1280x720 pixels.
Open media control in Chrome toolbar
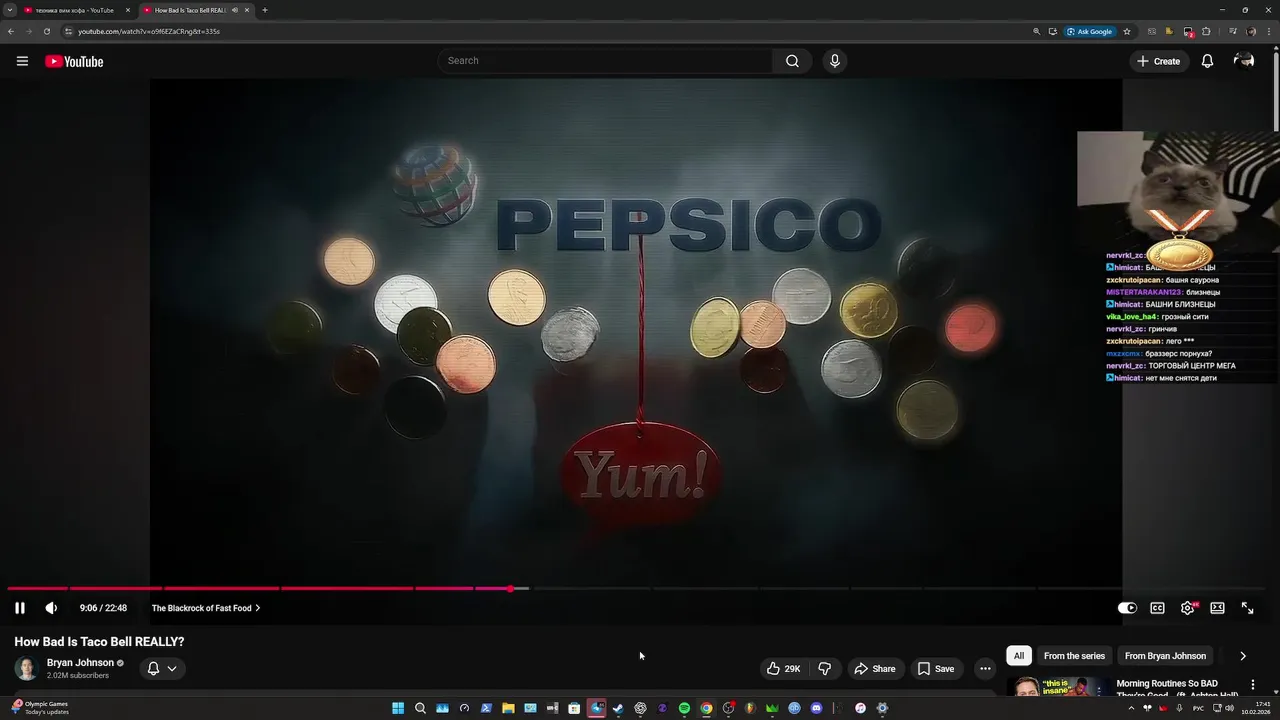(x=1232, y=31)
